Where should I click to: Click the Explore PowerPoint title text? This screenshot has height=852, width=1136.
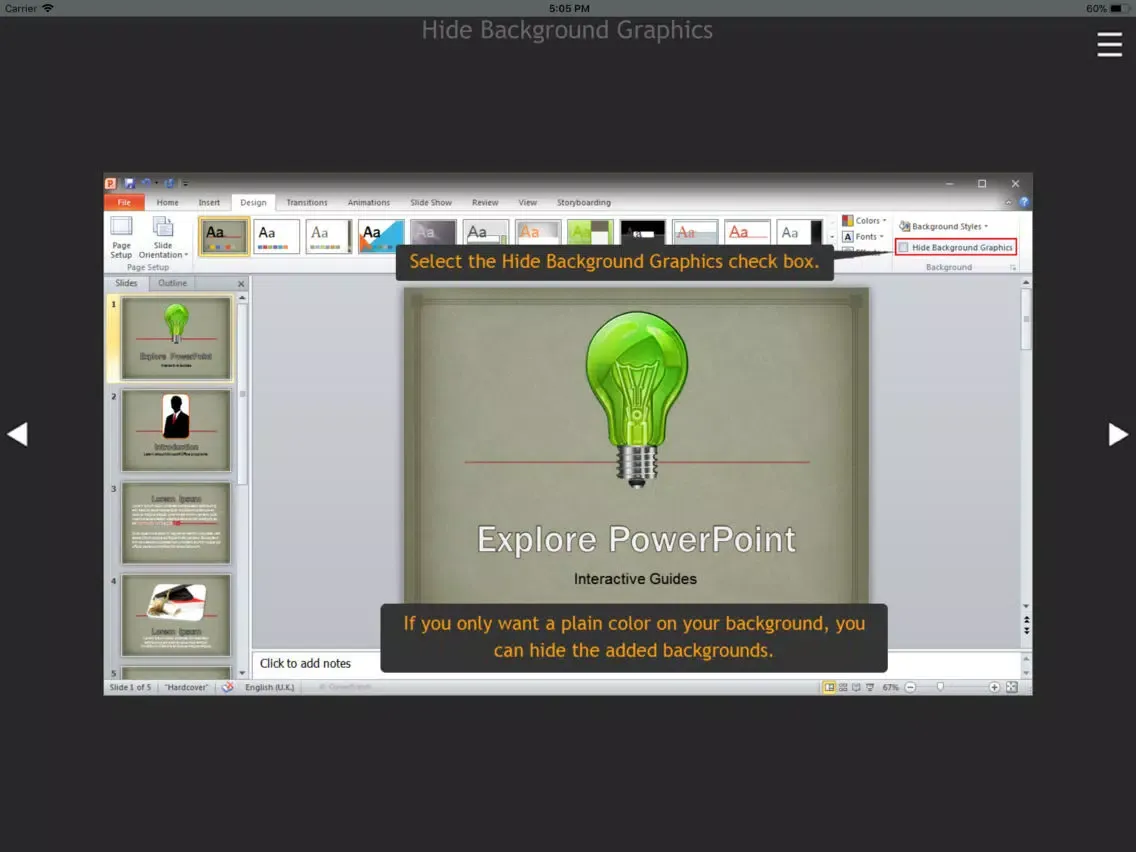(x=636, y=540)
